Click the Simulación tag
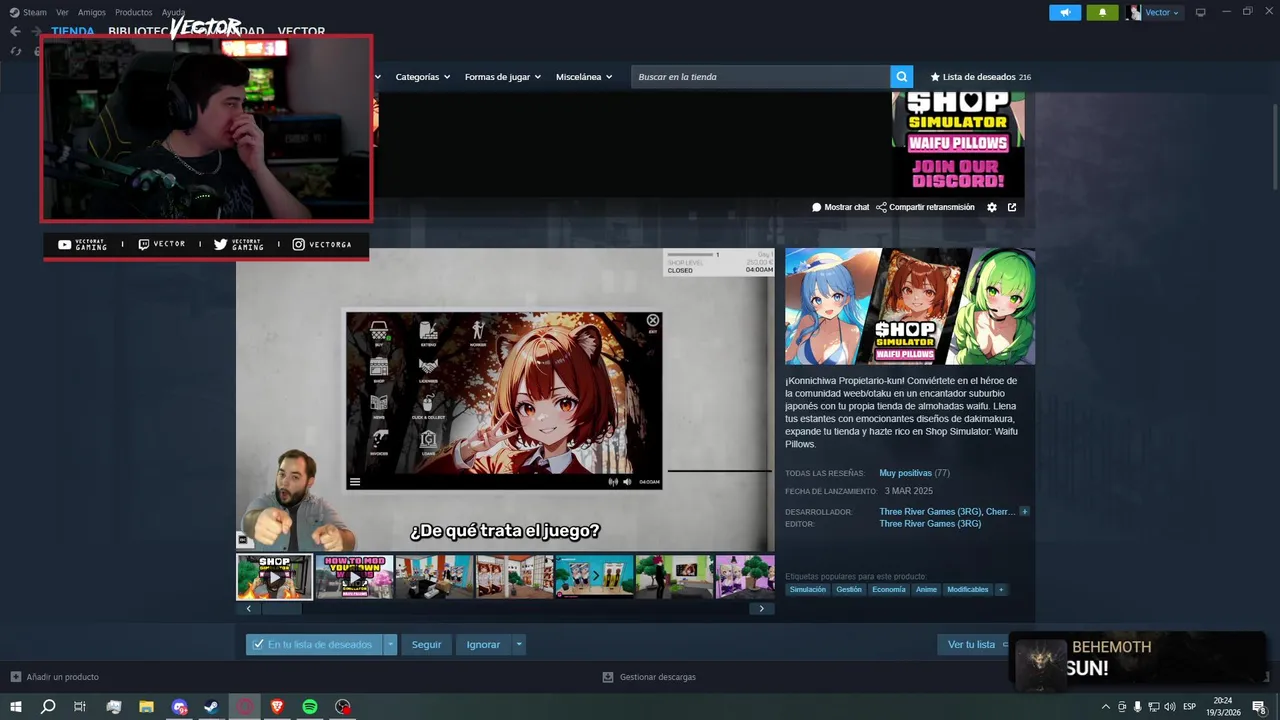 pos(808,590)
